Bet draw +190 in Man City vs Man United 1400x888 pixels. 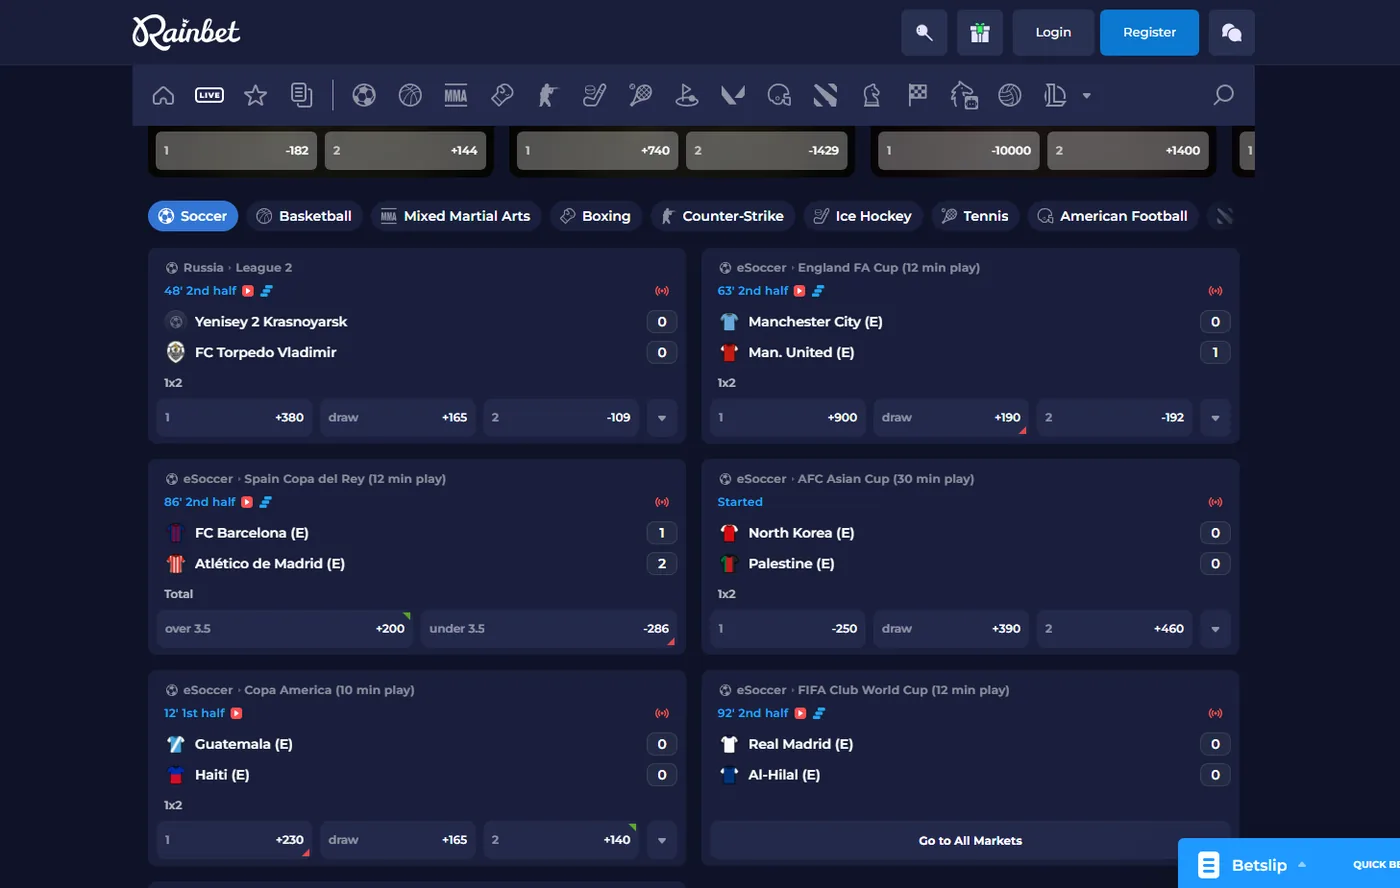pos(951,418)
